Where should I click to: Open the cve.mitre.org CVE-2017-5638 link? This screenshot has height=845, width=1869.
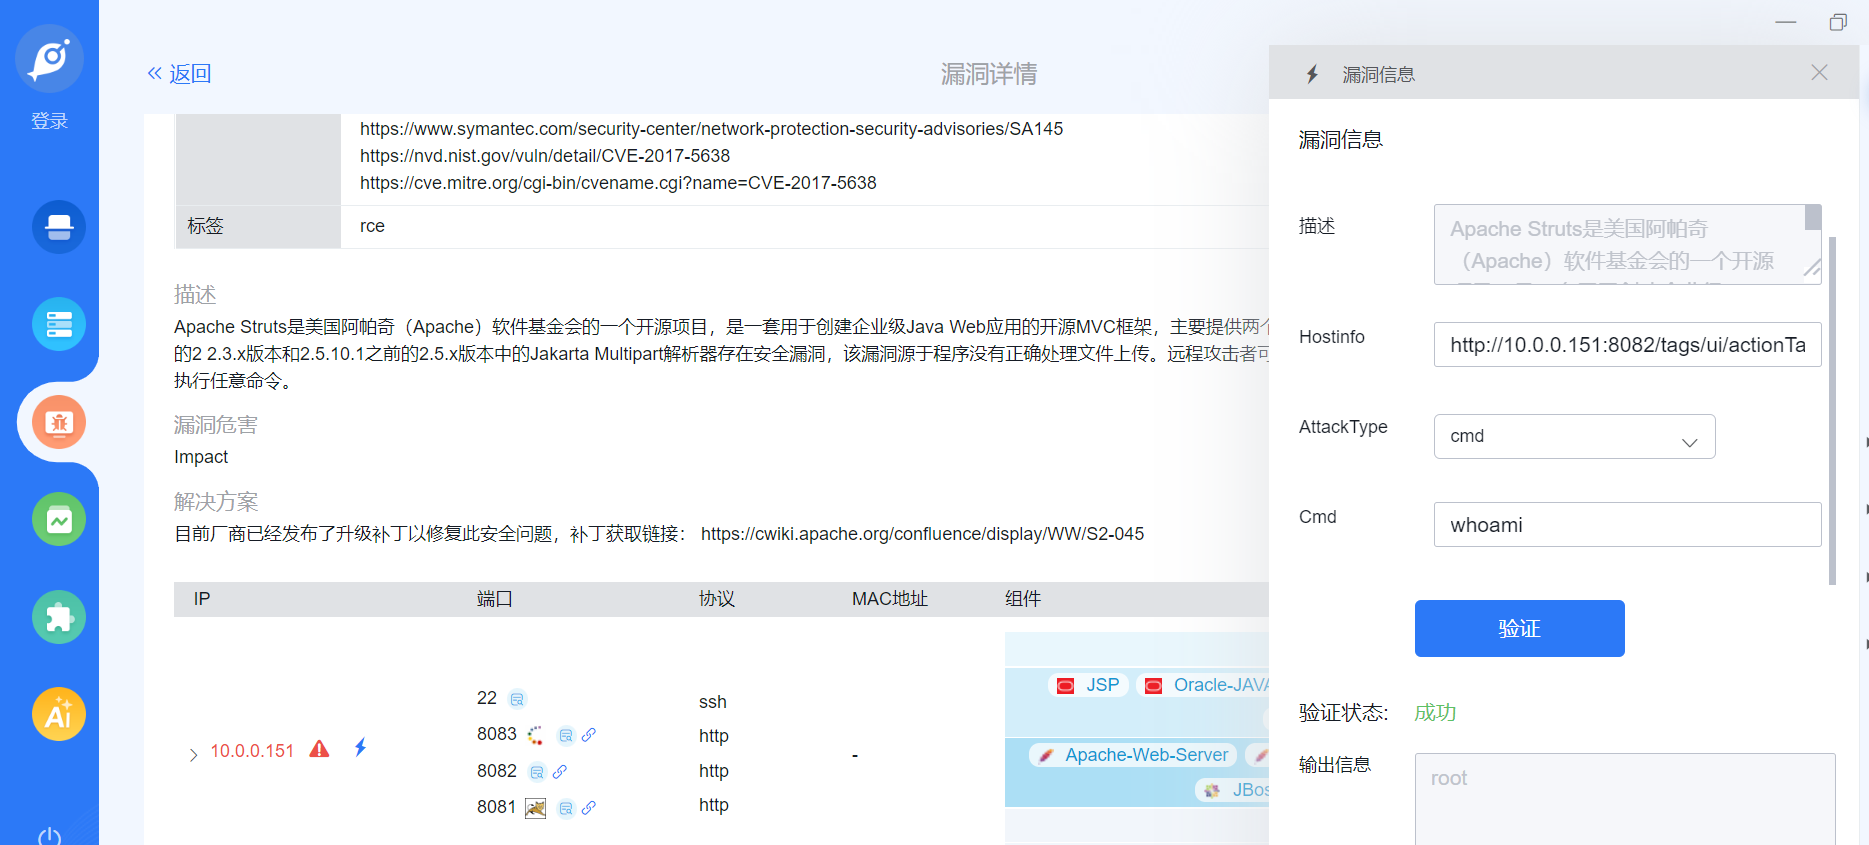click(x=618, y=183)
